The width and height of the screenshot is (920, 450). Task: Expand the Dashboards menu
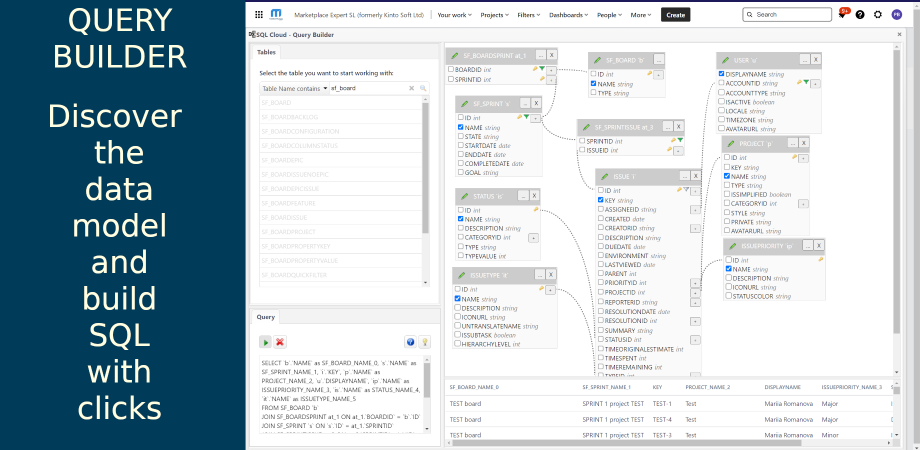pos(570,15)
